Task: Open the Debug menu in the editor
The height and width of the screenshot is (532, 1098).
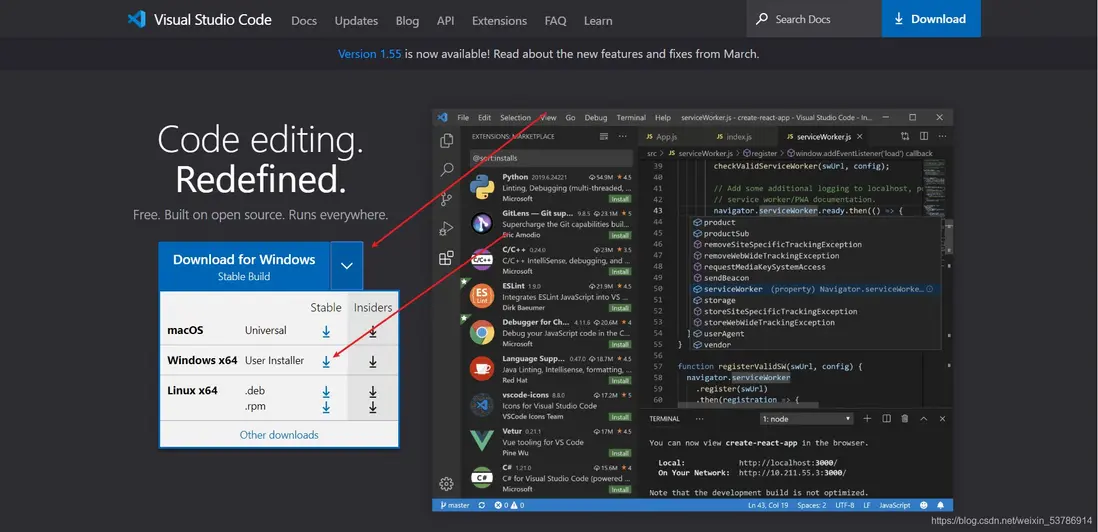Action: pyautogui.click(x=596, y=118)
